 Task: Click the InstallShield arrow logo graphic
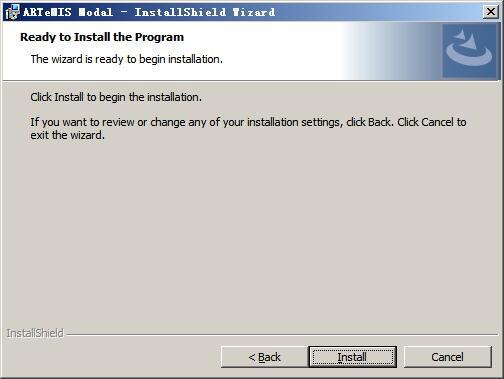[x=469, y=50]
